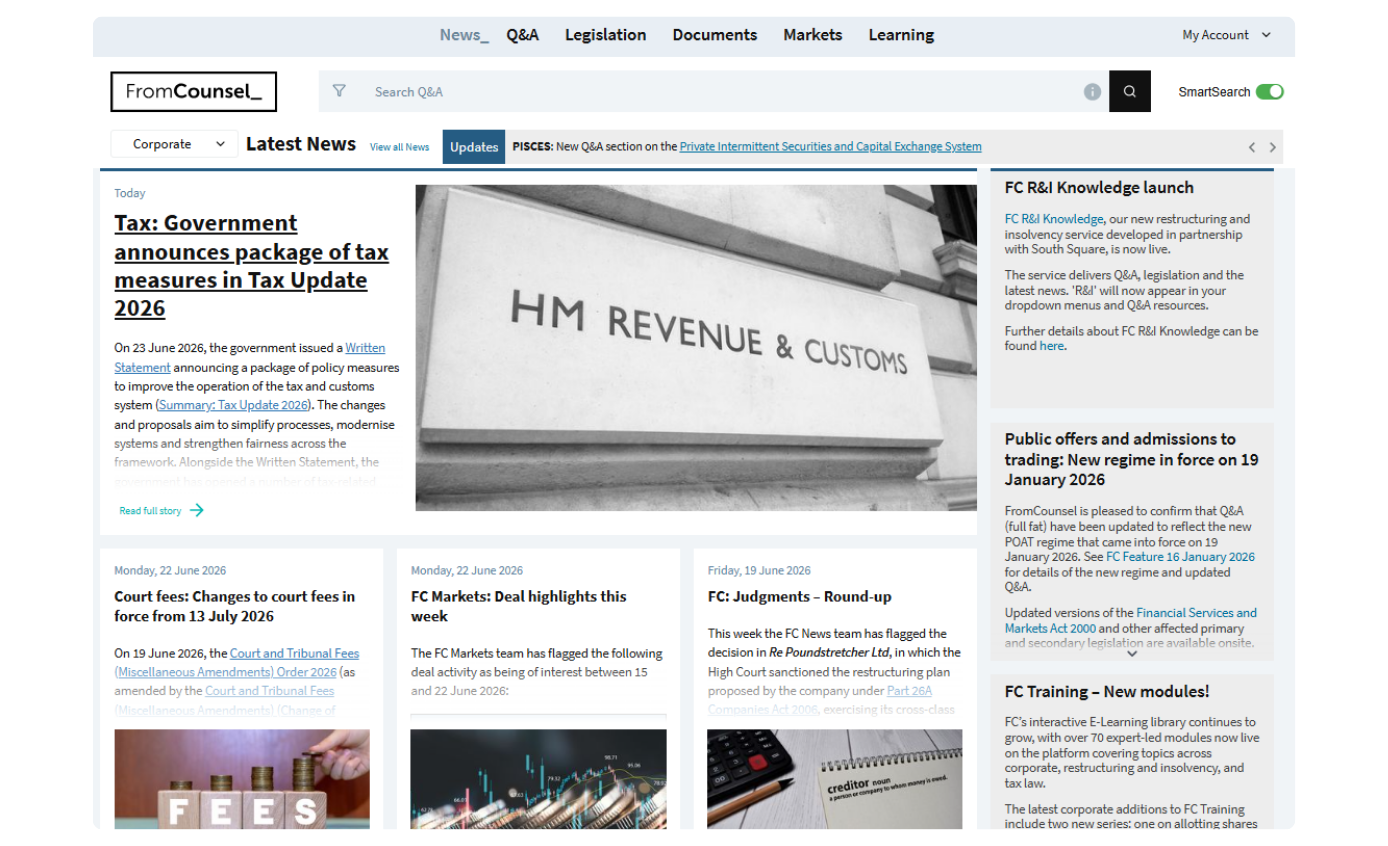Click the Today date label
The height and width of the screenshot is (846, 1388).
coord(130,193)
